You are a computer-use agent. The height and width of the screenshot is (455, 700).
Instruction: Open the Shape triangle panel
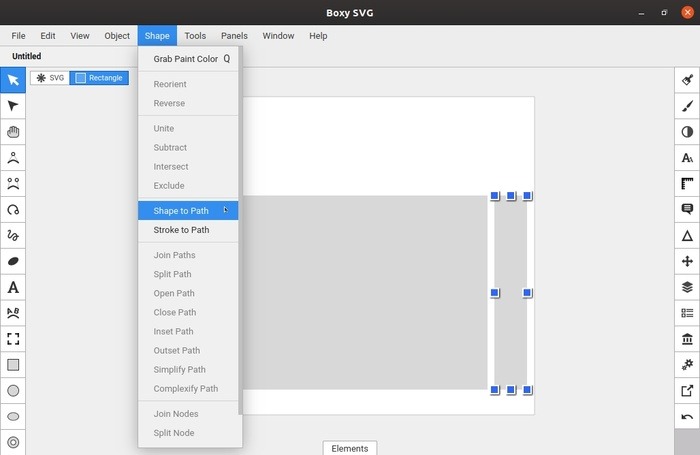687,235
